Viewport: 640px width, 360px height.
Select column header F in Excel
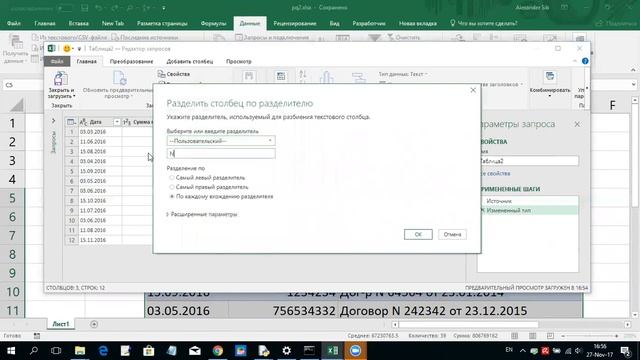tap(612, 105)
